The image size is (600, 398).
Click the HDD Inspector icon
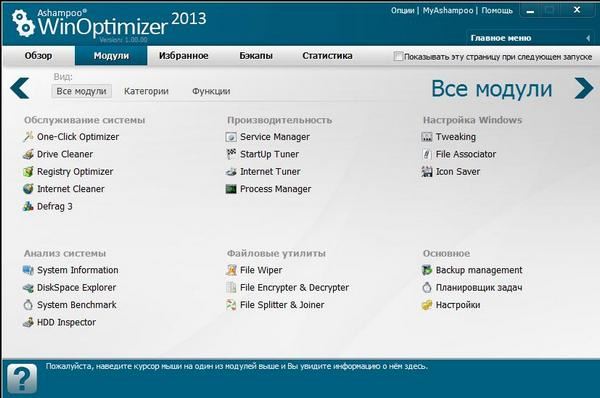[x=28, y=322]
